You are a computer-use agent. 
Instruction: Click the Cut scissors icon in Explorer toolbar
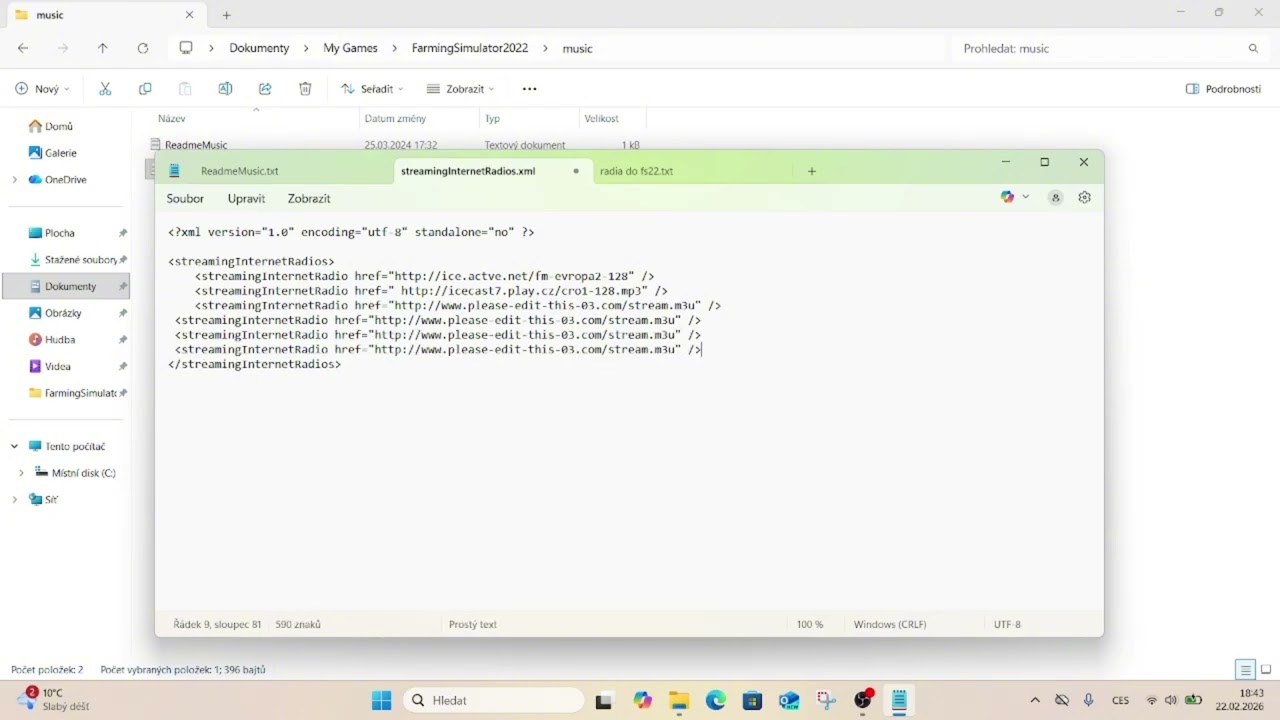[x=105, y=89]
